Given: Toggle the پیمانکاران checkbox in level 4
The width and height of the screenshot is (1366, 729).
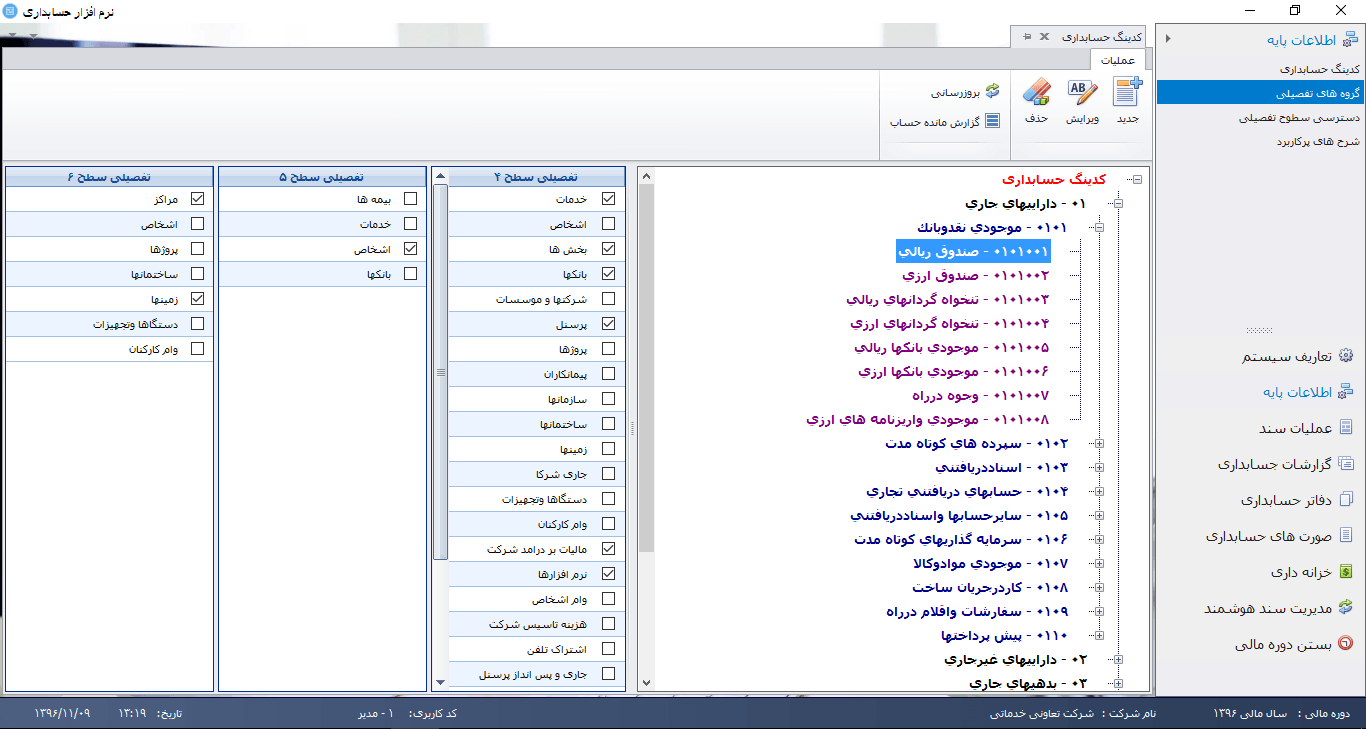Looking at the screenshot, I should (x=608, y=374).
